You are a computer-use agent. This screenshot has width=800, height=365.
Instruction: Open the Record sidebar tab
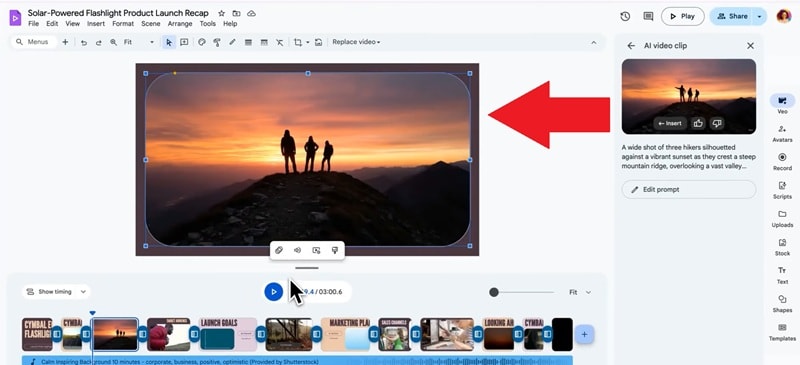click(782, 161)
